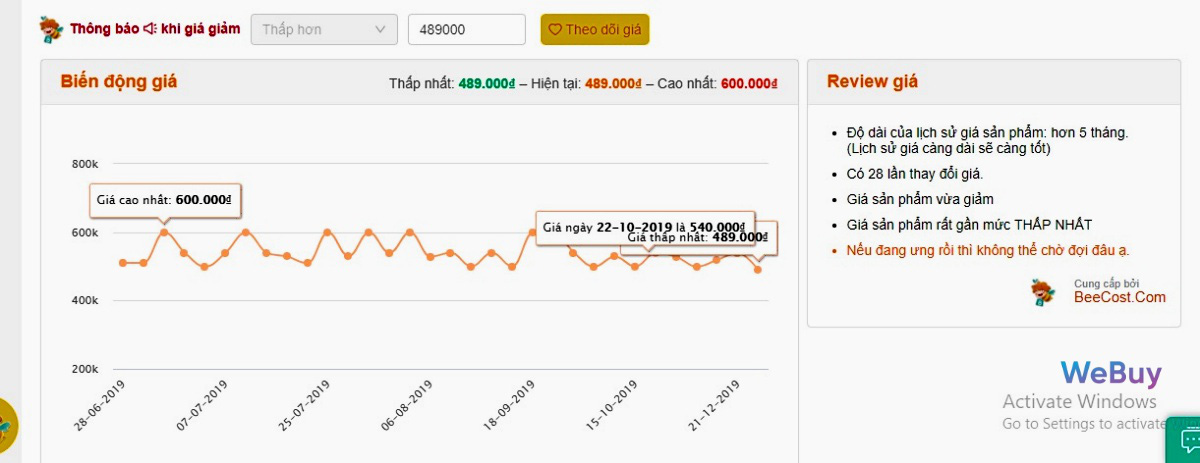Click the Review giá panel heading

click(872, 82)
